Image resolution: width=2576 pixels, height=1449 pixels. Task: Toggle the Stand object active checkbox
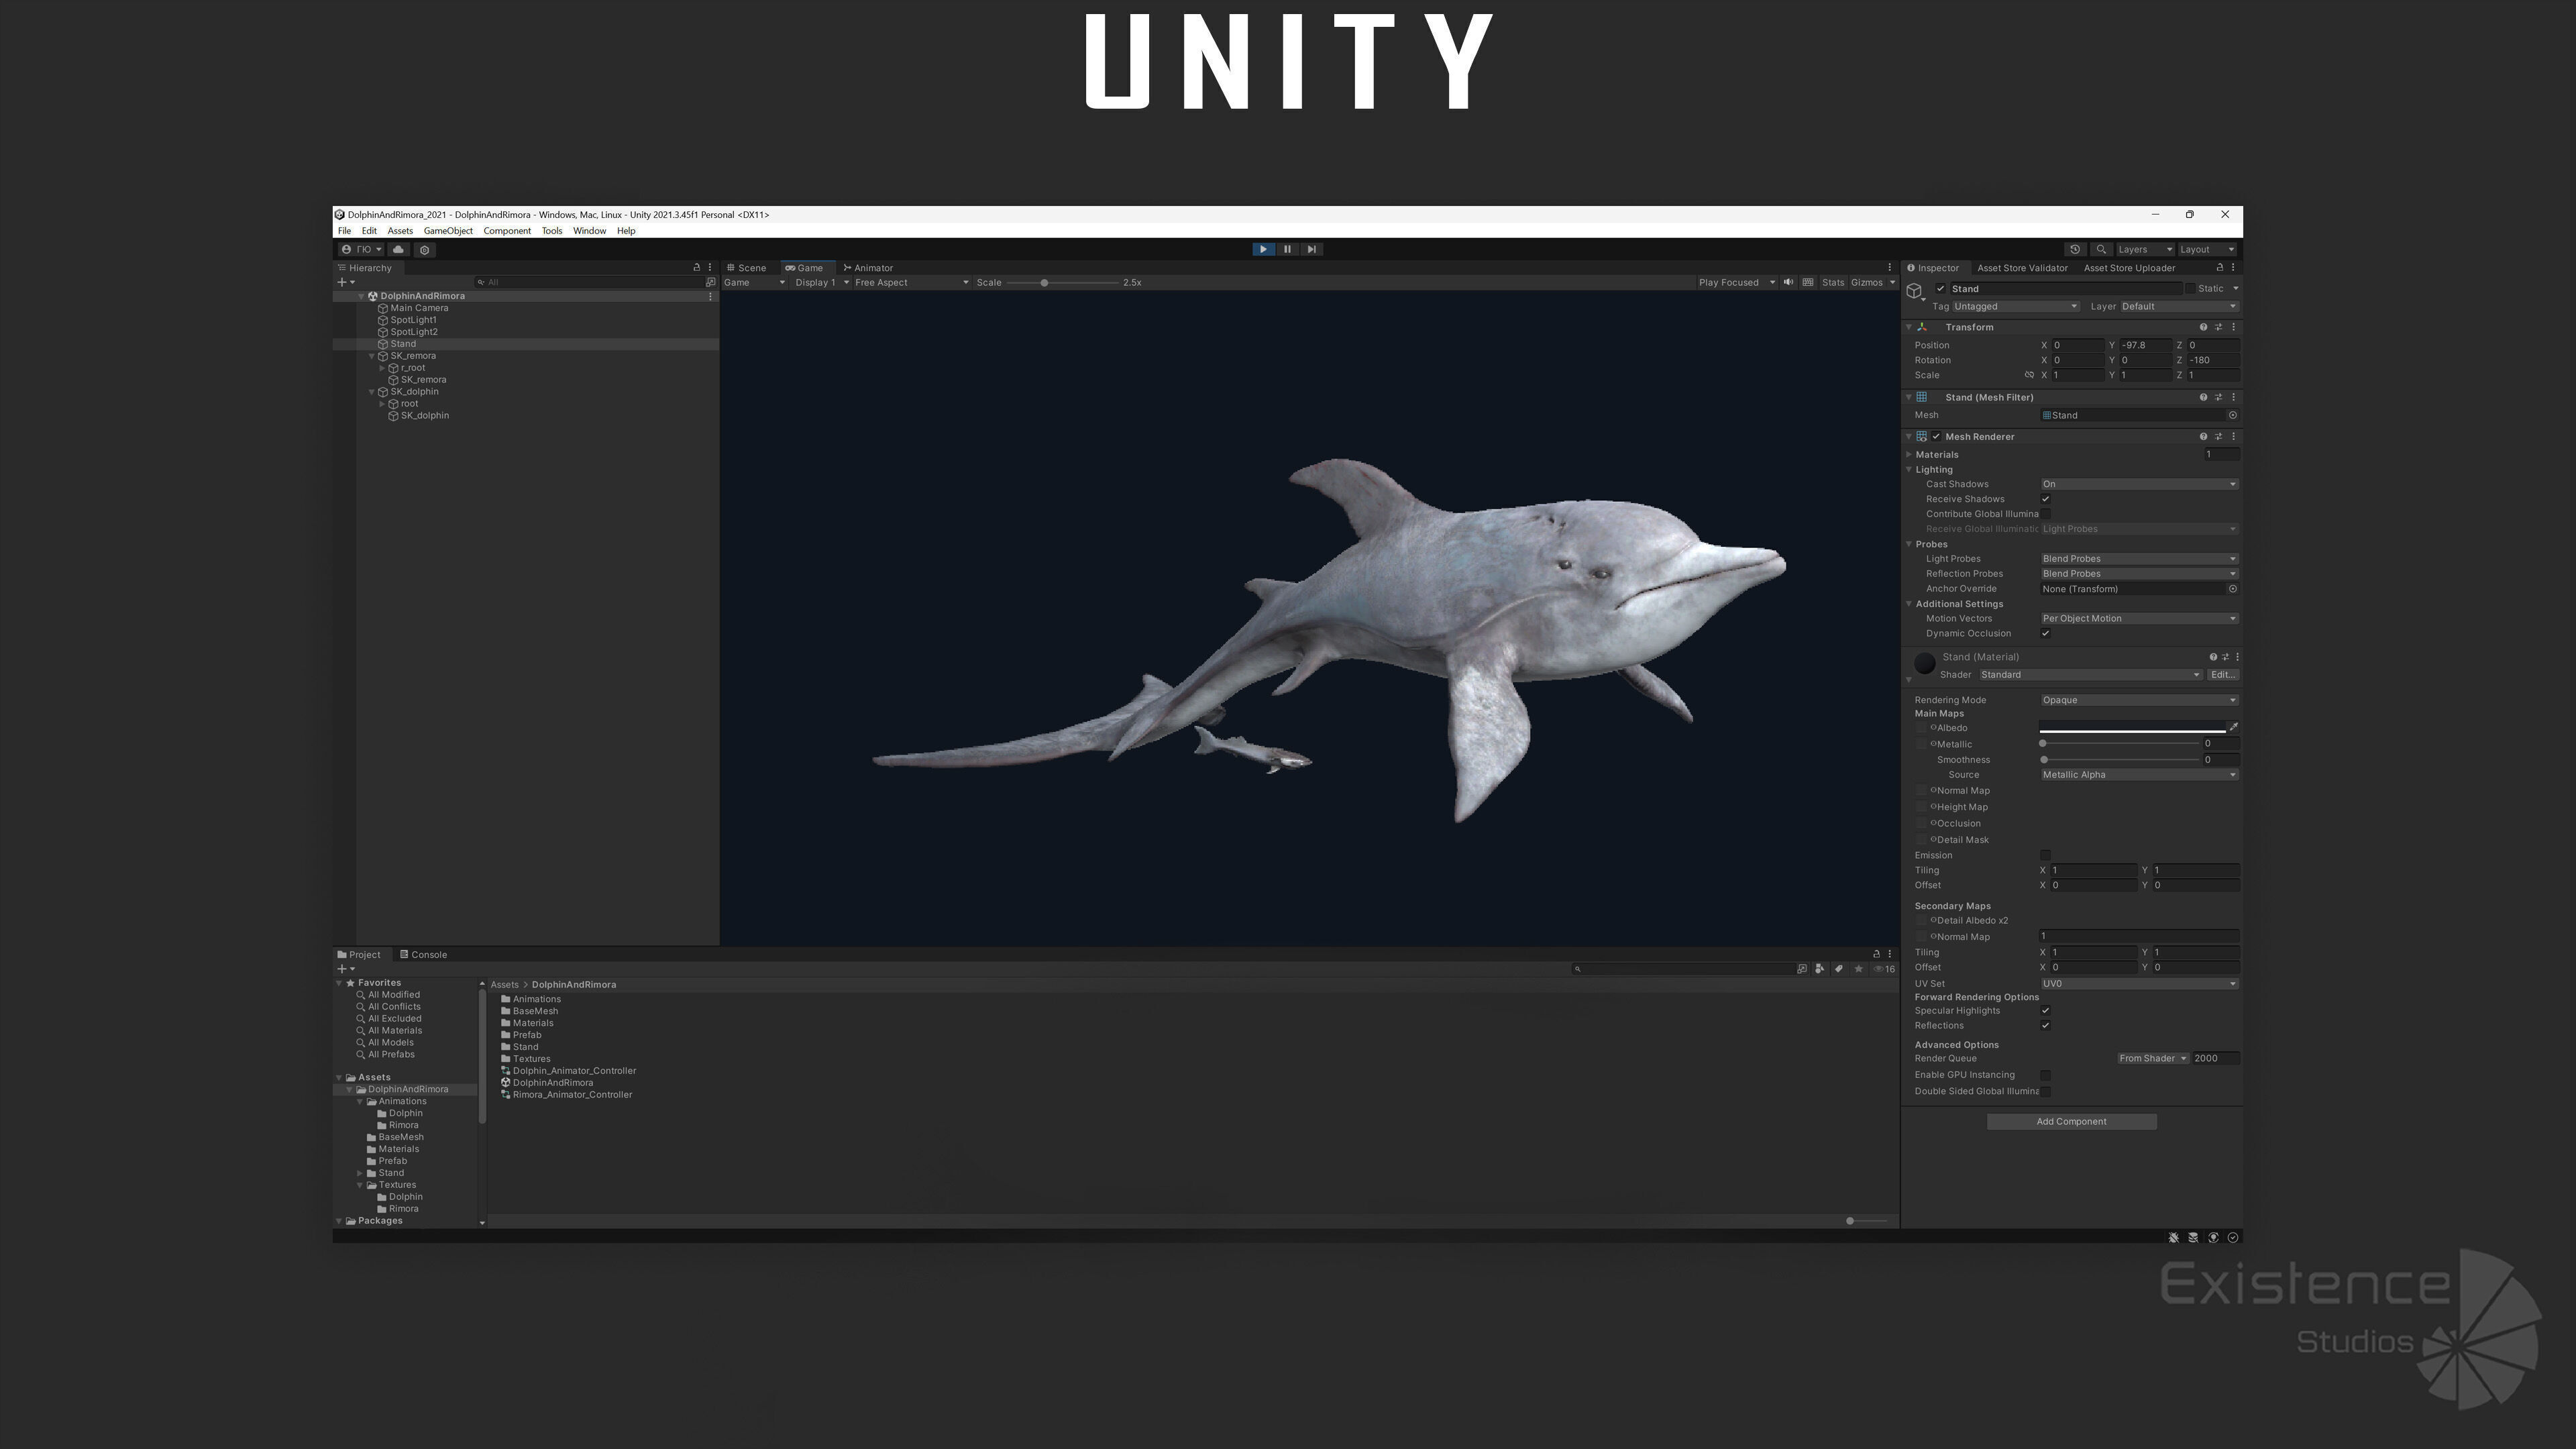pyautogui.click(x=1941, y=289)
